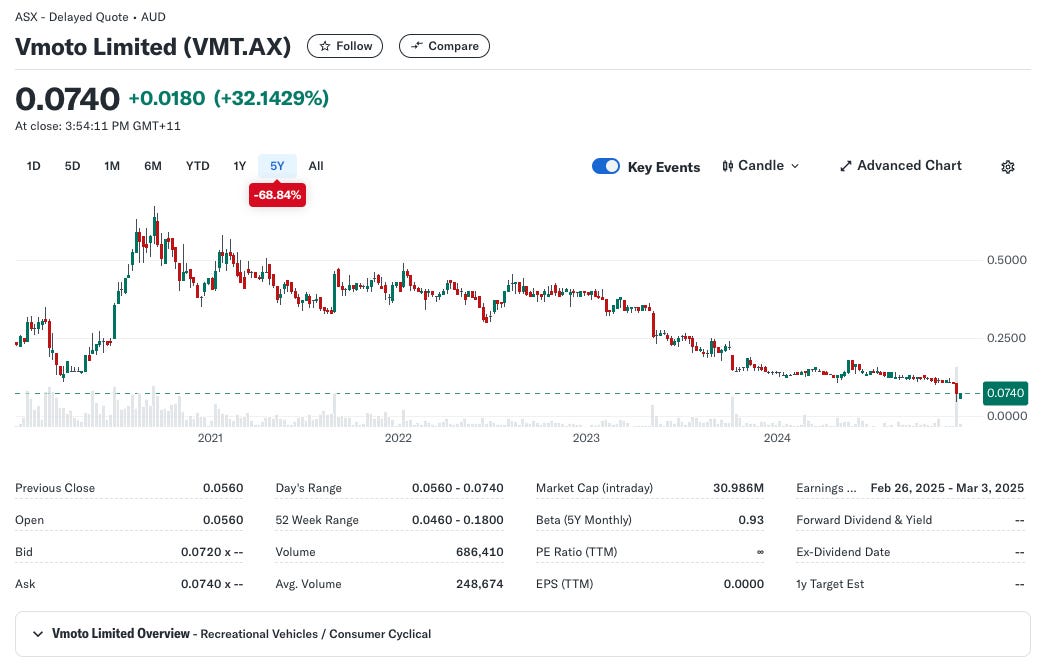
Task: Click Recreational Vehicles / Consumer Cyclical text
Action: (315, 634)
